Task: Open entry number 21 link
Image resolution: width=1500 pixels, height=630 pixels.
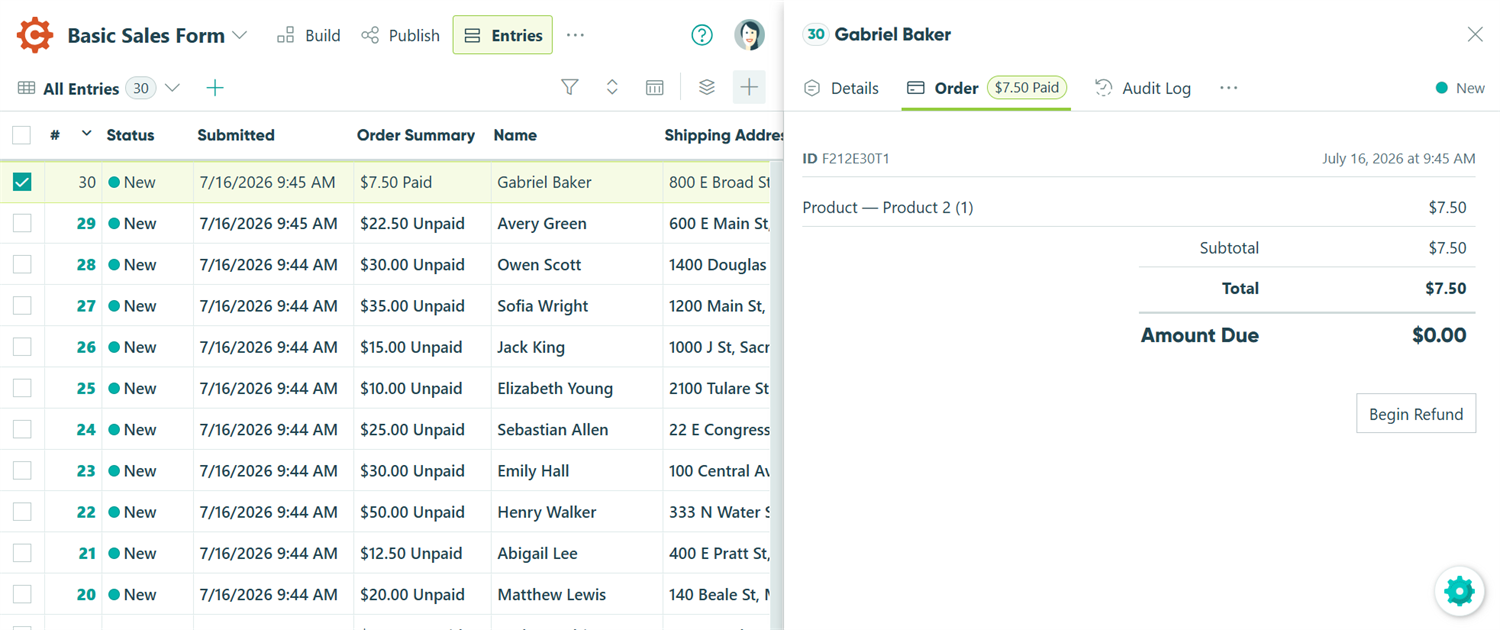Action: pyautogui.click(x=86, y=553)
